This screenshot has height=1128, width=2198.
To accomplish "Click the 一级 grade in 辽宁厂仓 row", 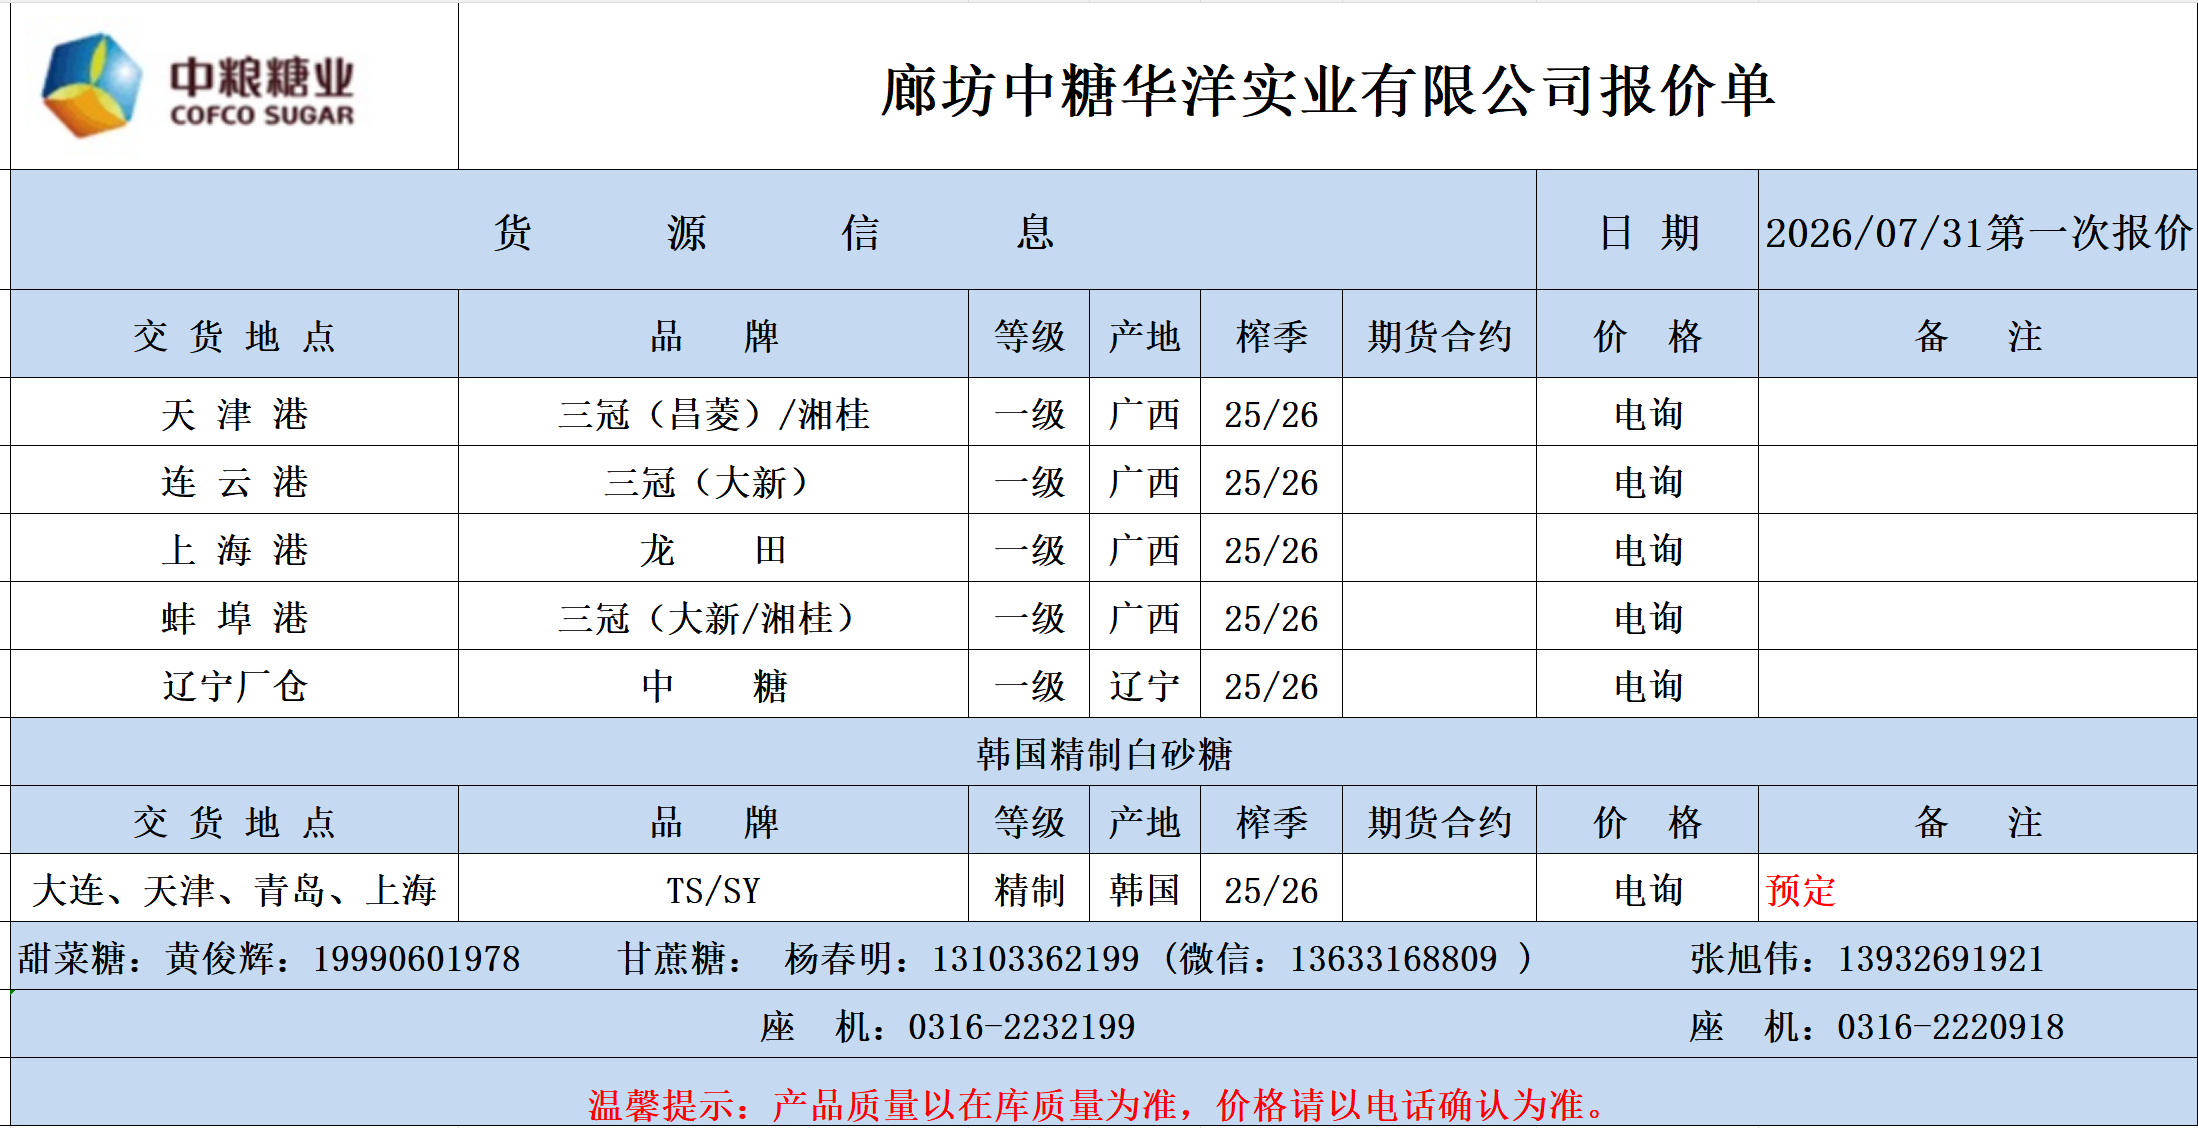I will tap(1029, 684).
